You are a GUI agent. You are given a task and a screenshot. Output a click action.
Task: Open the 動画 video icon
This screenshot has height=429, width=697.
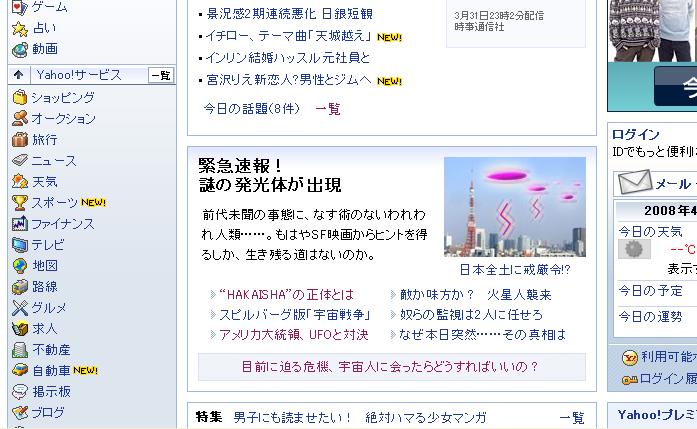tap(20, 49)
